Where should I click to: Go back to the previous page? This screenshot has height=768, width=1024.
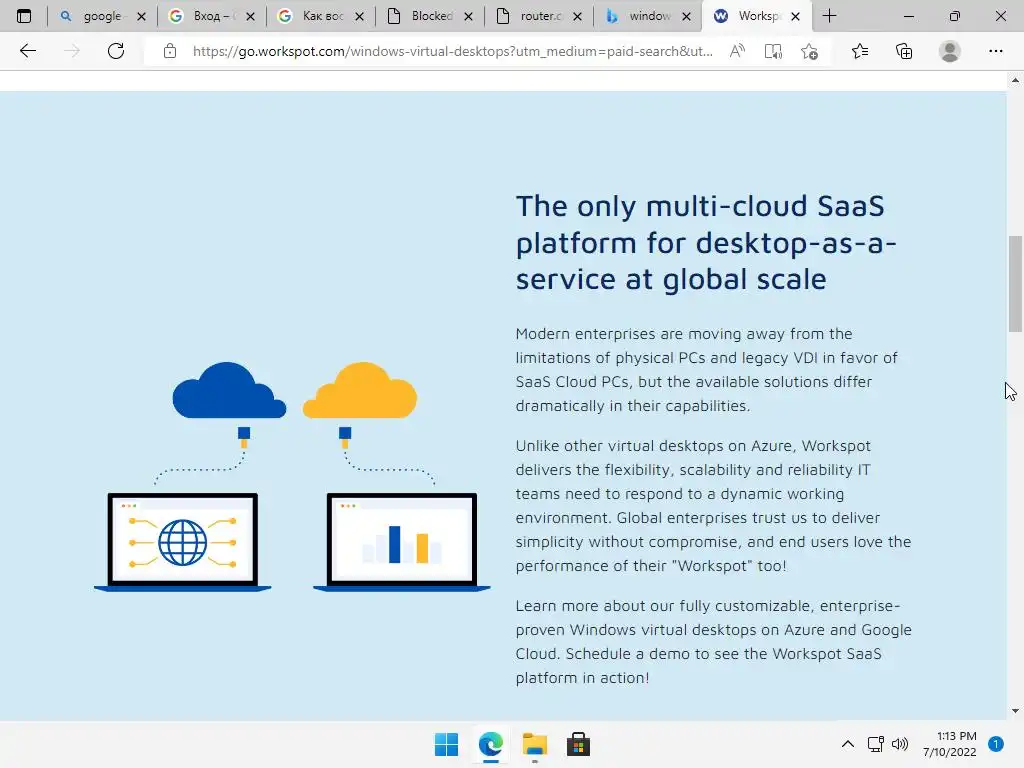(27, 51)
